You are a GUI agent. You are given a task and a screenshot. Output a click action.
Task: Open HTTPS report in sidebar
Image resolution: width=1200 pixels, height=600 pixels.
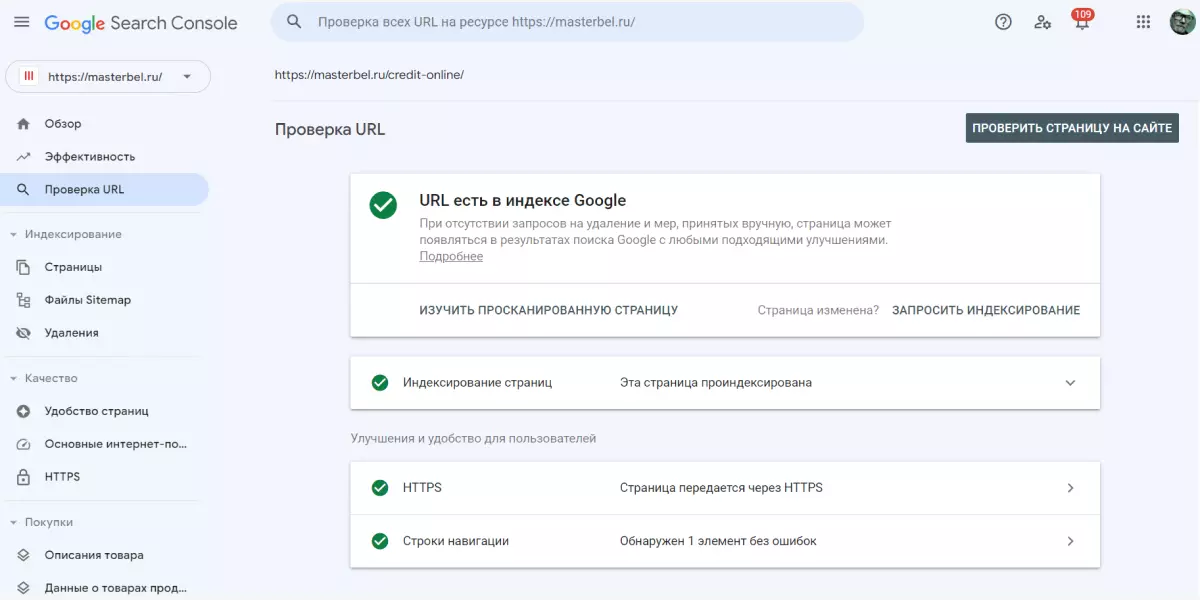[104, 477]
